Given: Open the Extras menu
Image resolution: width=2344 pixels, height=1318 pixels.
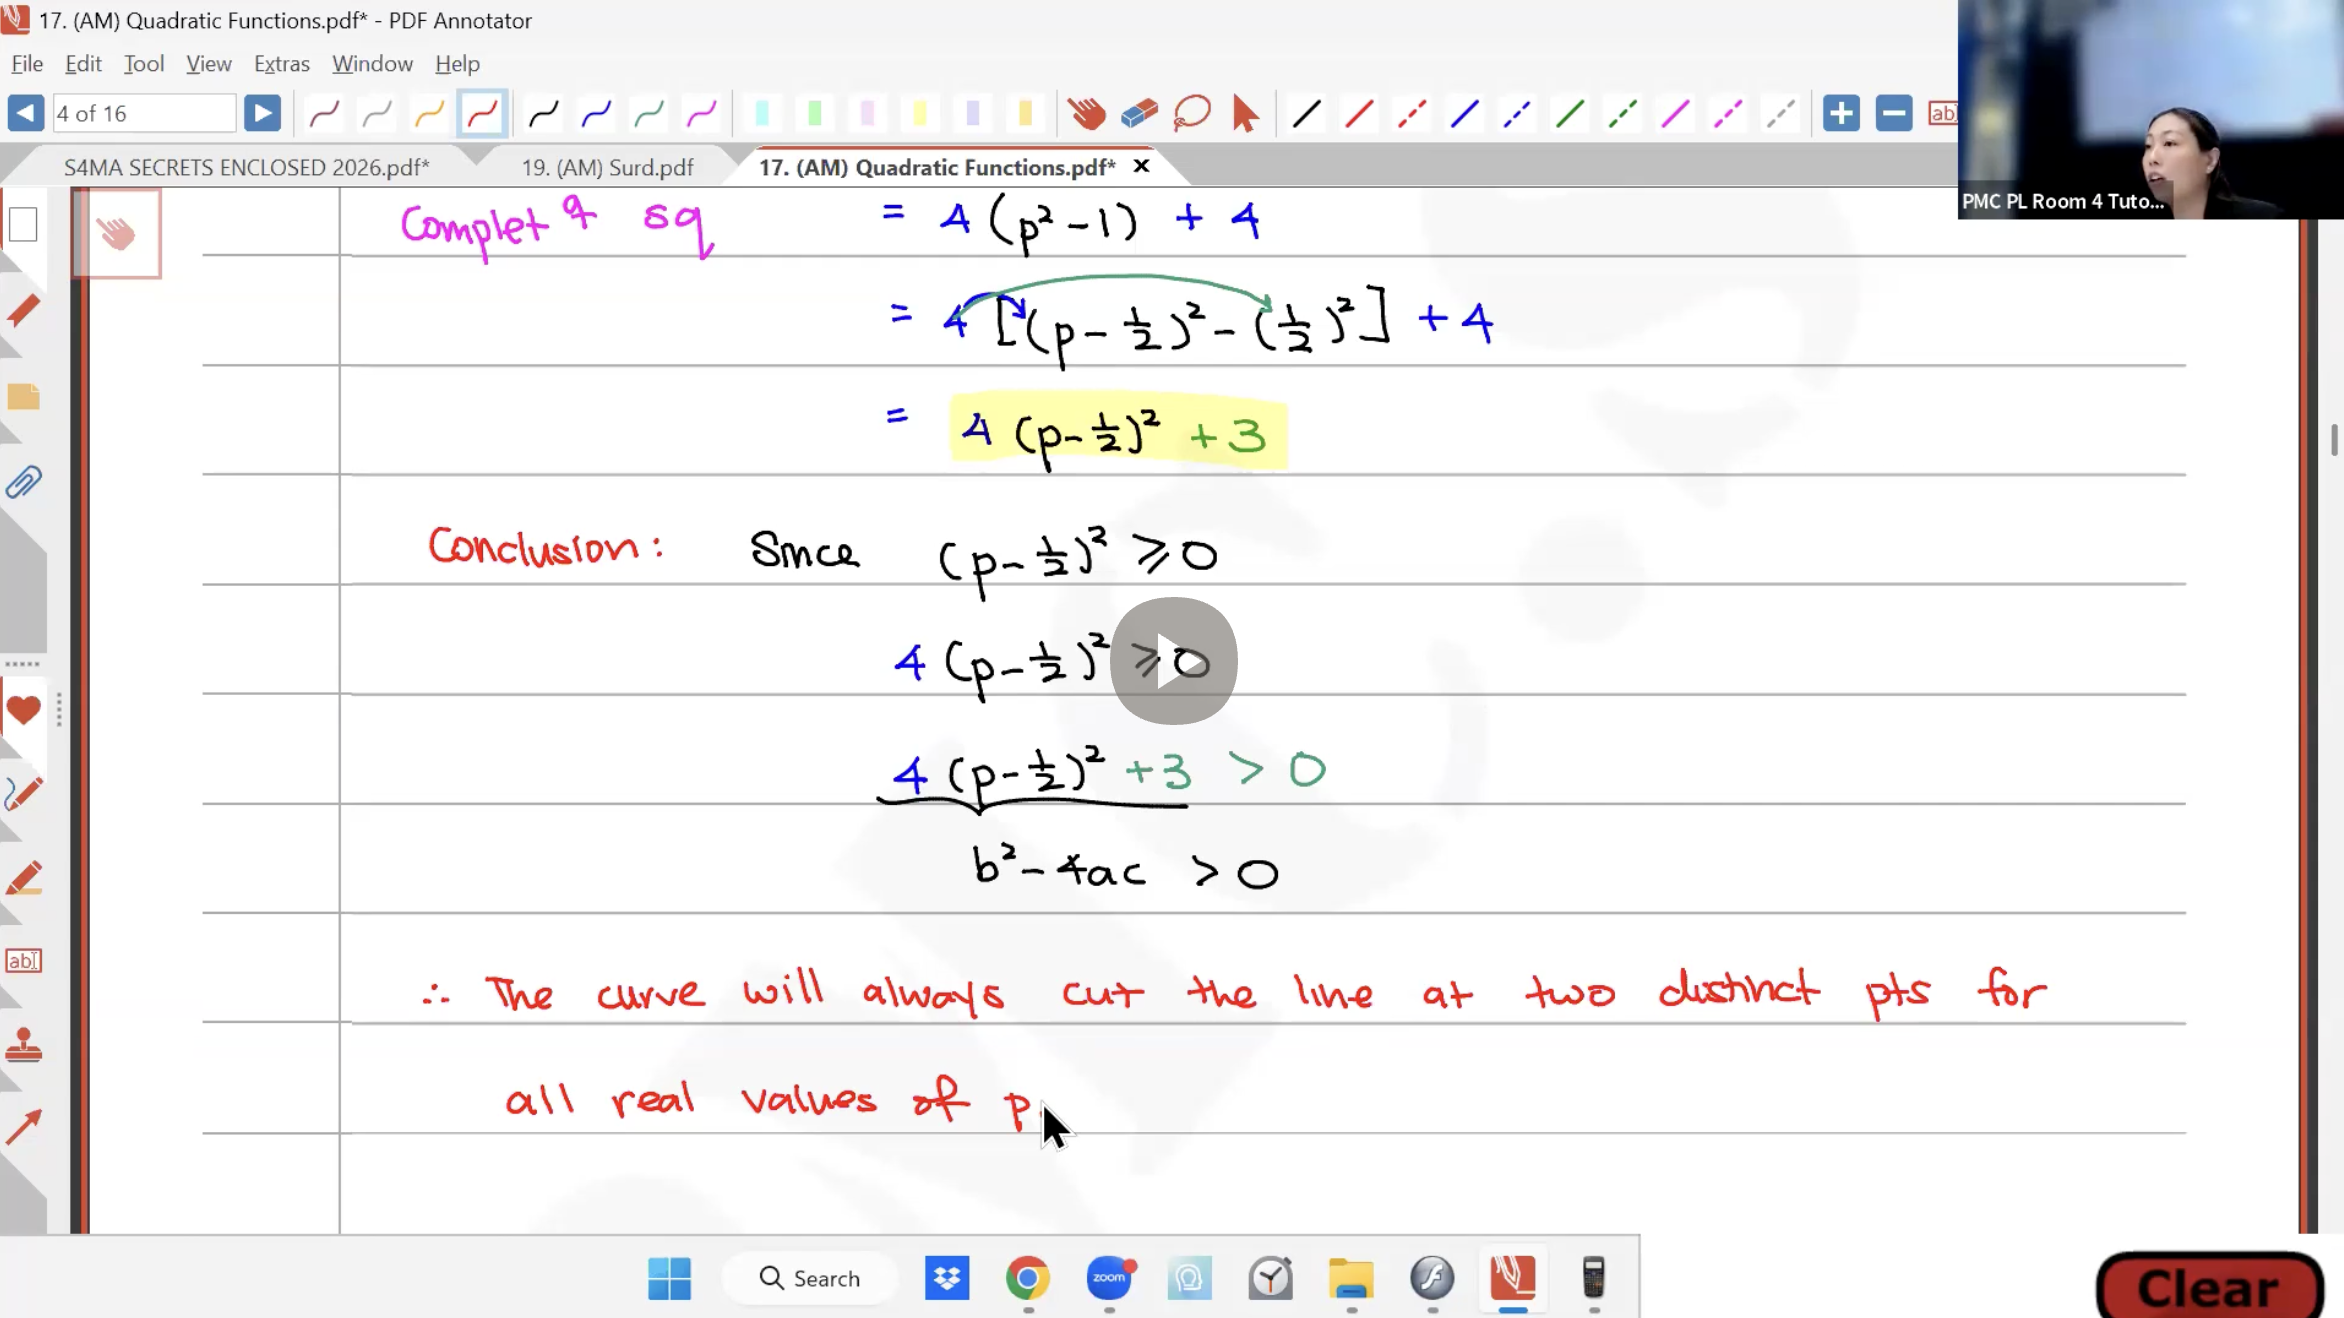Looking at the screenshot, I should coord(281,63).
